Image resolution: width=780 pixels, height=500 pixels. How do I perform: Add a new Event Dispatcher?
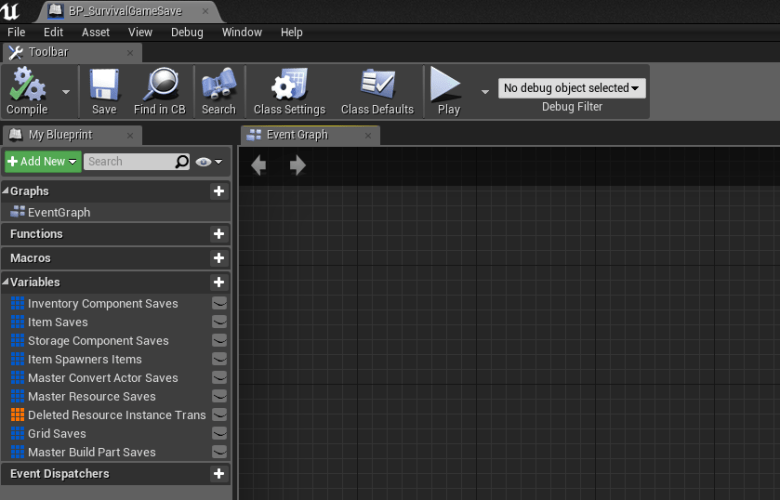(219, 474)
